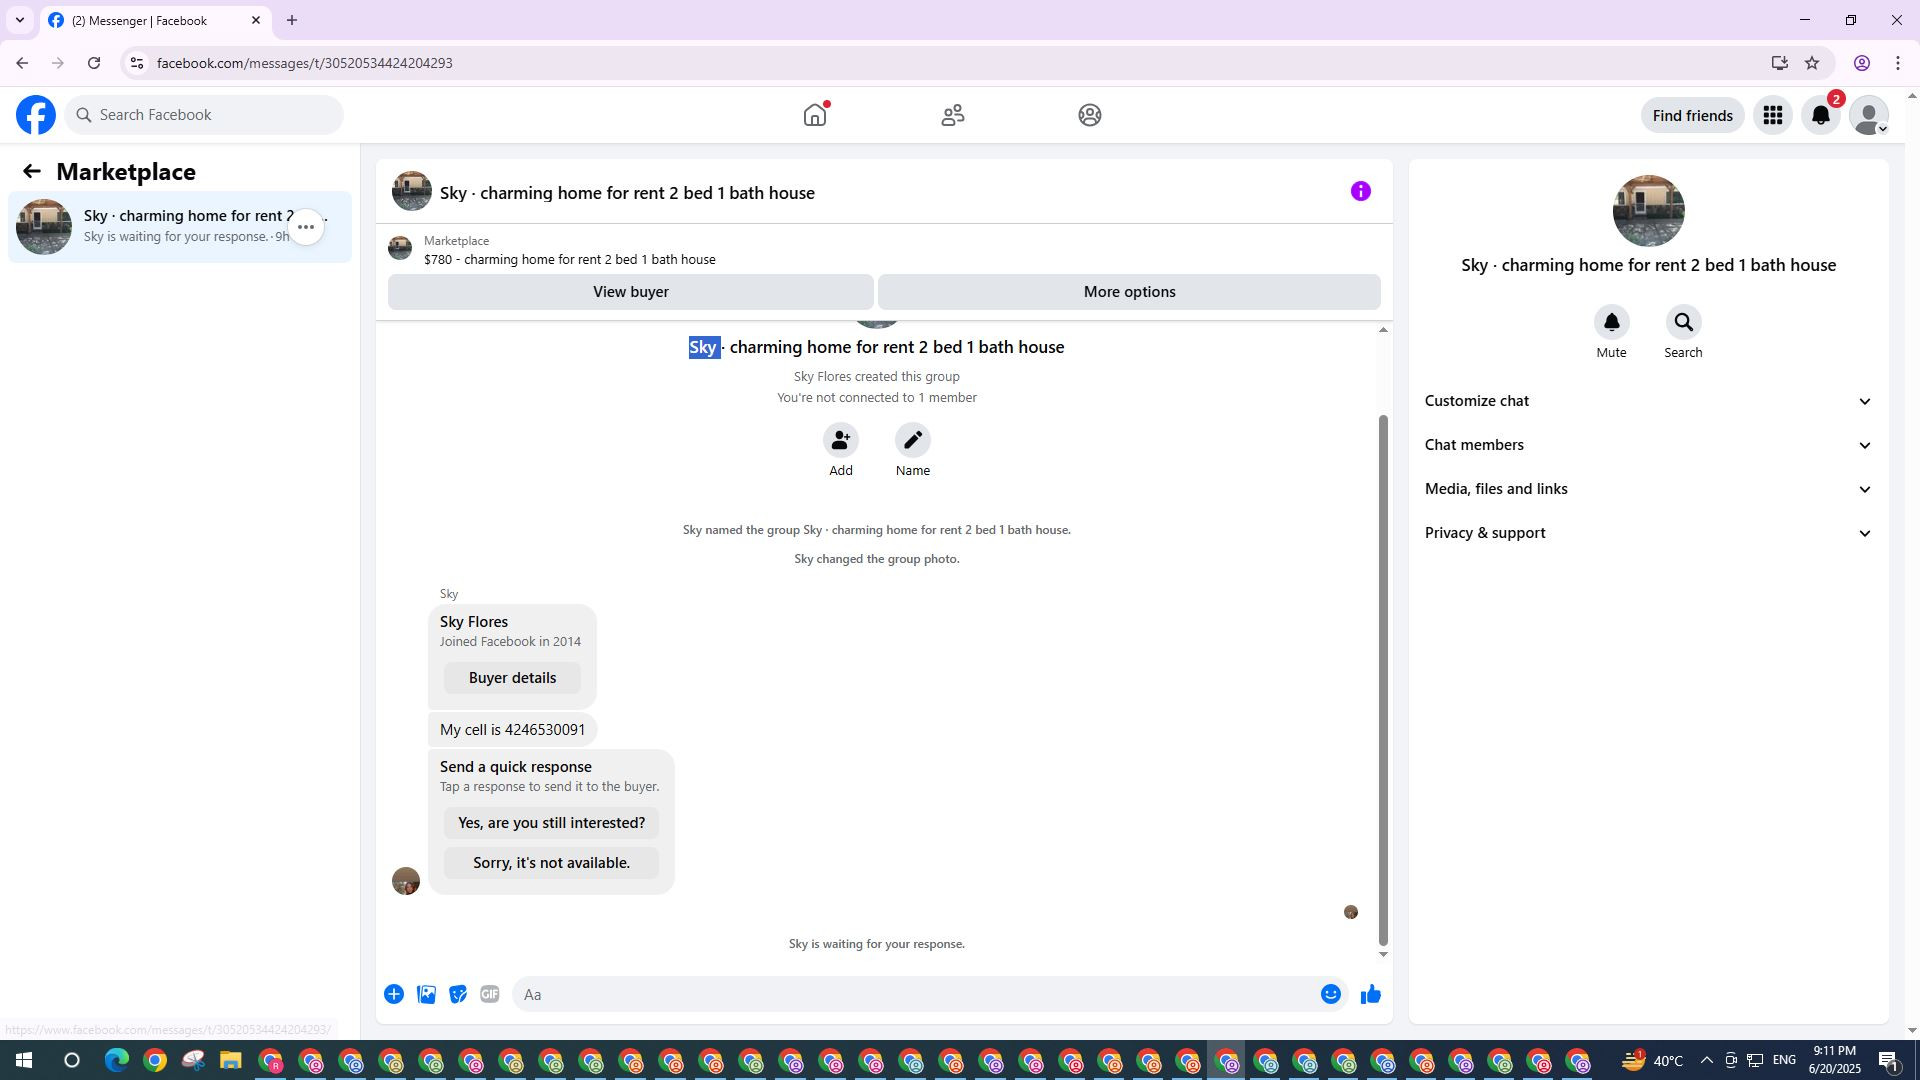This screenshot has height=1080, width=1920.
Task: Expand Media, files and links section
Action: tap(1647, 489)
